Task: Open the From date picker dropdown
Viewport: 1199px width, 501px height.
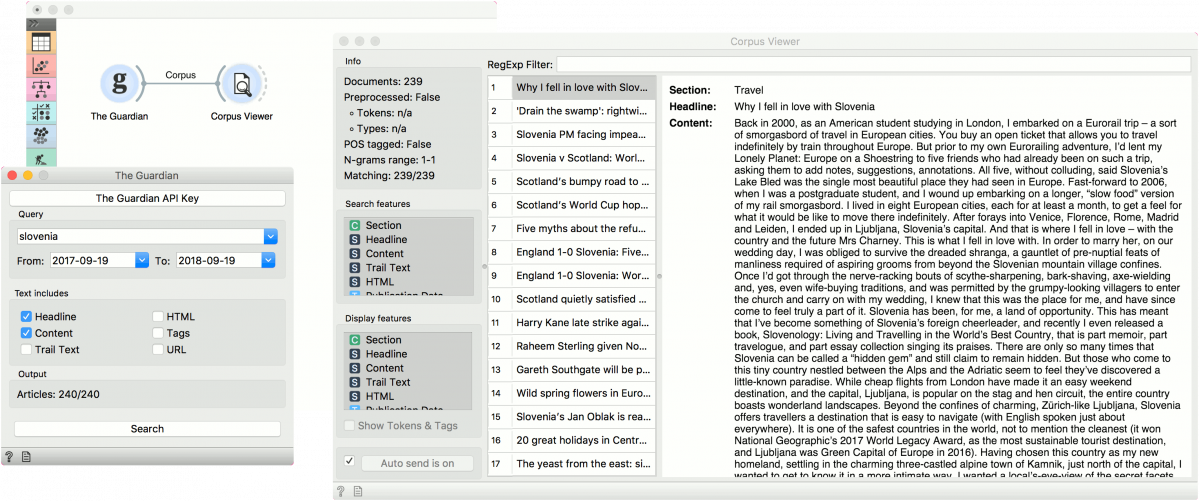Action: coord(141,261)
